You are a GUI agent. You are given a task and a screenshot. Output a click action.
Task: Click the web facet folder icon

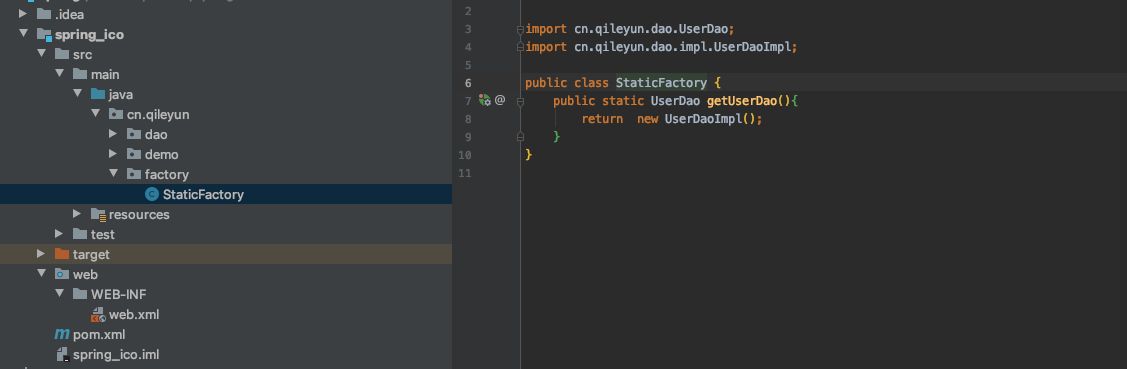[62, 274]
